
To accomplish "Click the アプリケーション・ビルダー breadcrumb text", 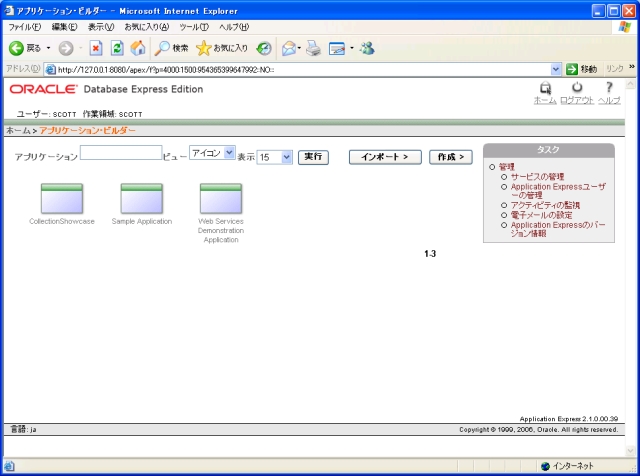I will [x=87, y=131].
